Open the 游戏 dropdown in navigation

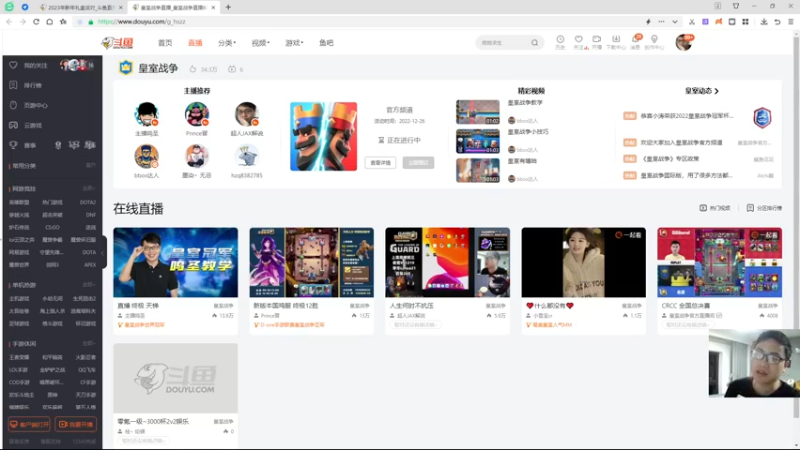pos(294,43)
